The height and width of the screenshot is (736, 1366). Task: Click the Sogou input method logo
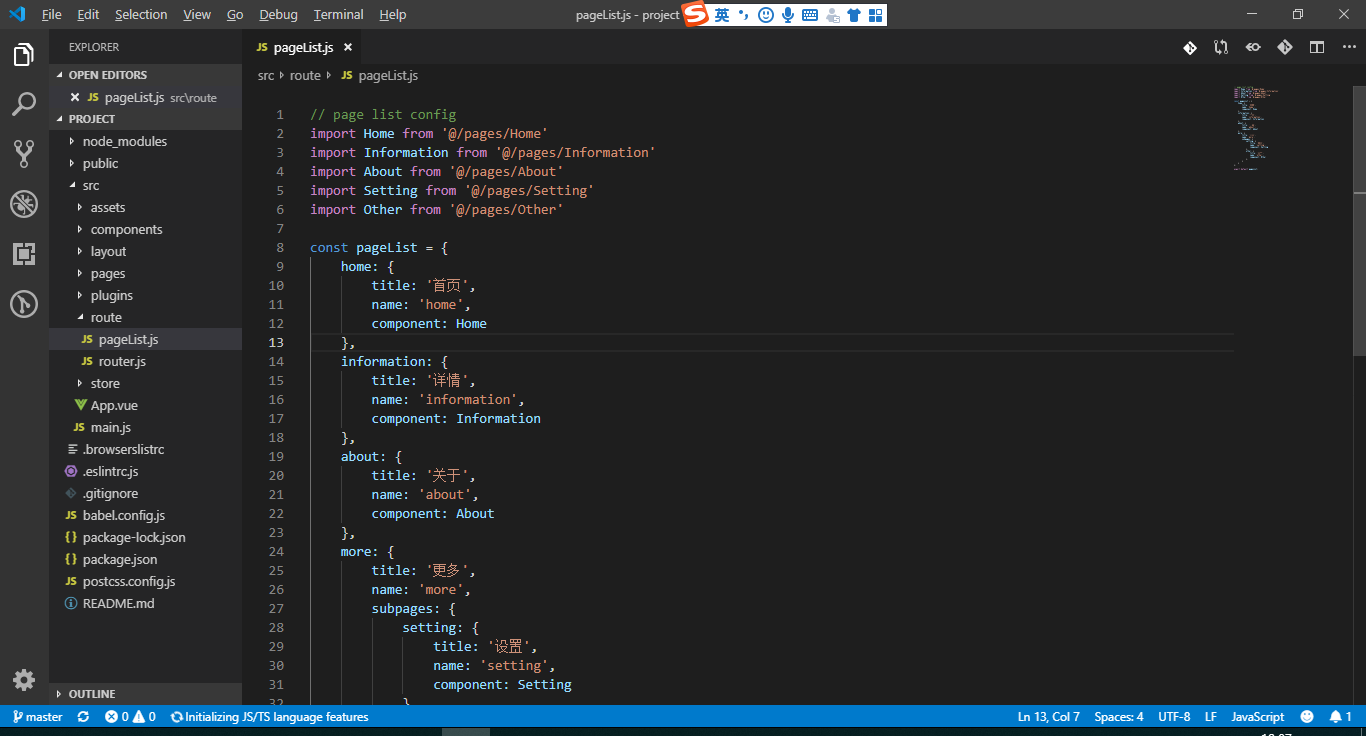click(x=696, y=14)
